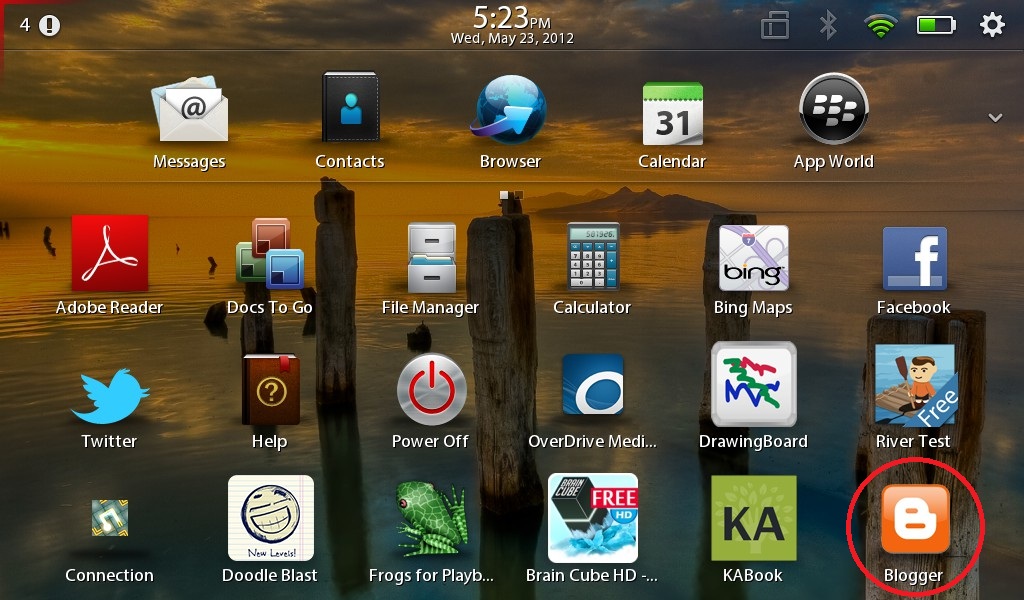Tap the screen orientation lock icon

pos(775,26)
